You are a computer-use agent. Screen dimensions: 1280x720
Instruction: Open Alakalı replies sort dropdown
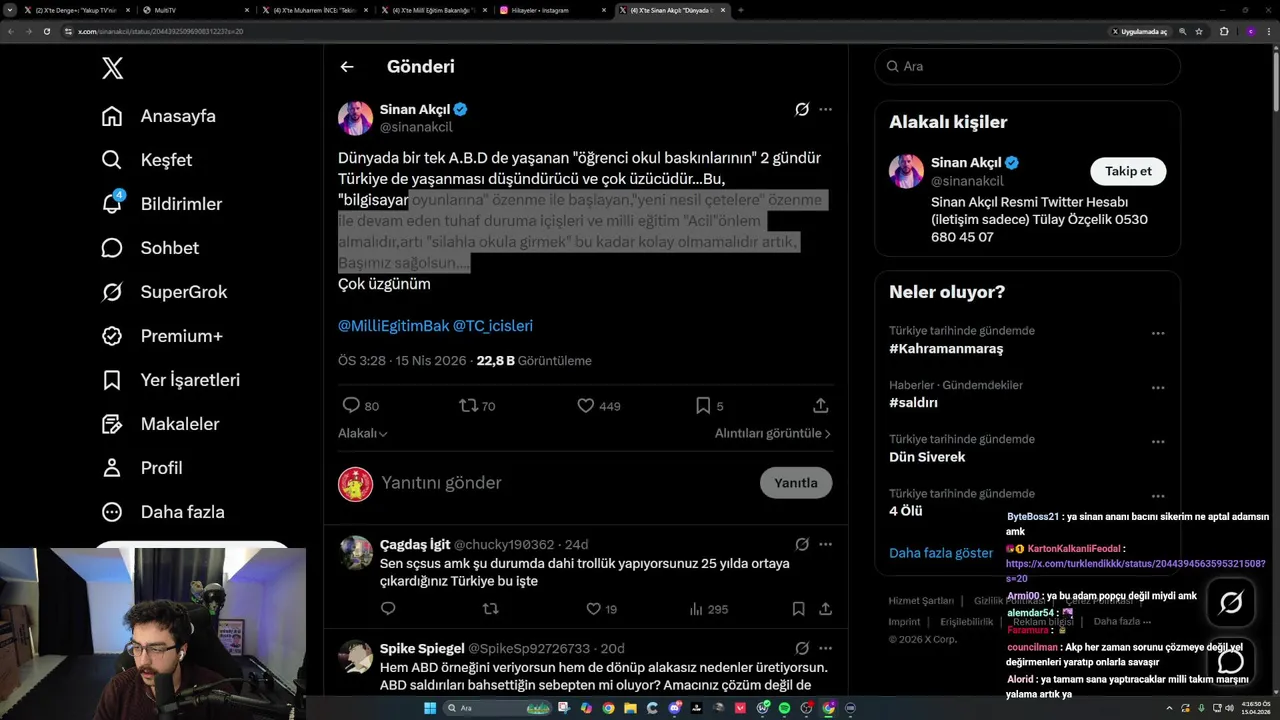click(x=363, y=434)
